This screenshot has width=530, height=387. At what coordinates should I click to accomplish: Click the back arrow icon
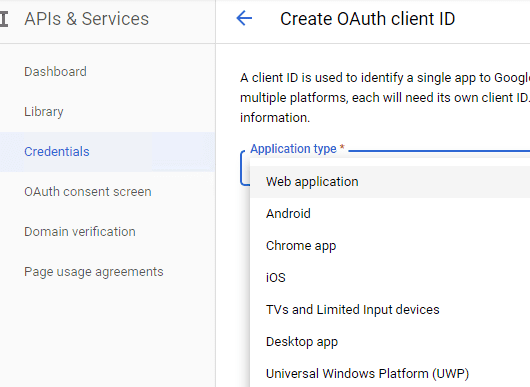coord(244,18)
